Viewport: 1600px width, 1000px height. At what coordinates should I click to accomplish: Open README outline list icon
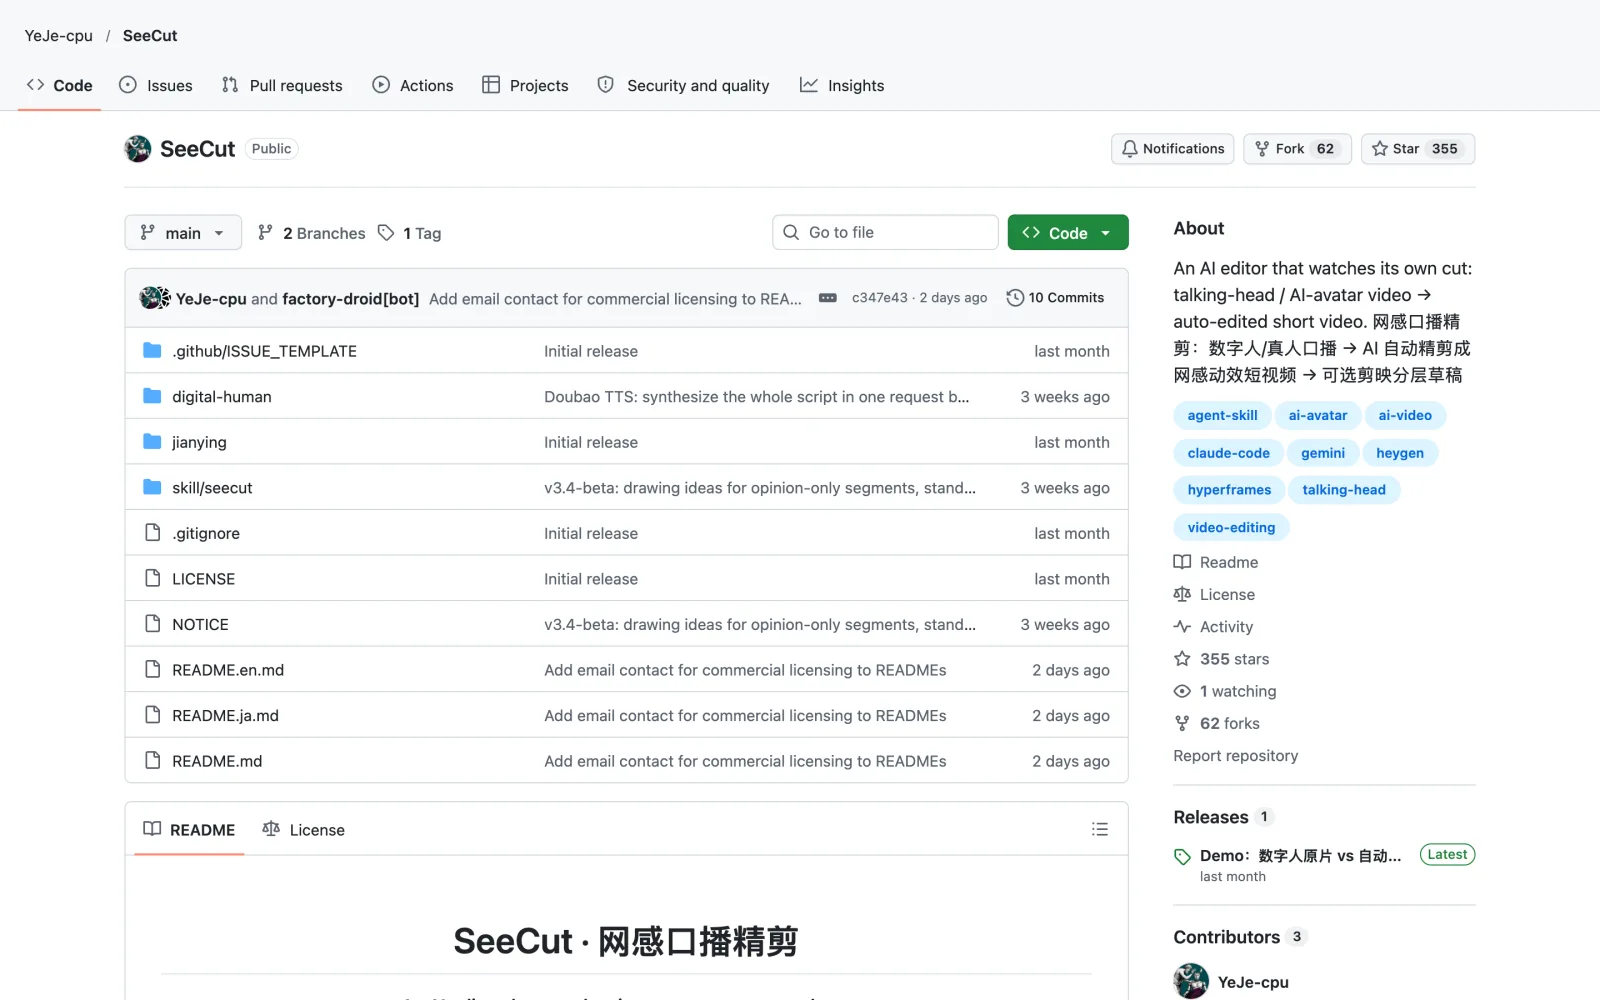click(x=1100, y=829)
